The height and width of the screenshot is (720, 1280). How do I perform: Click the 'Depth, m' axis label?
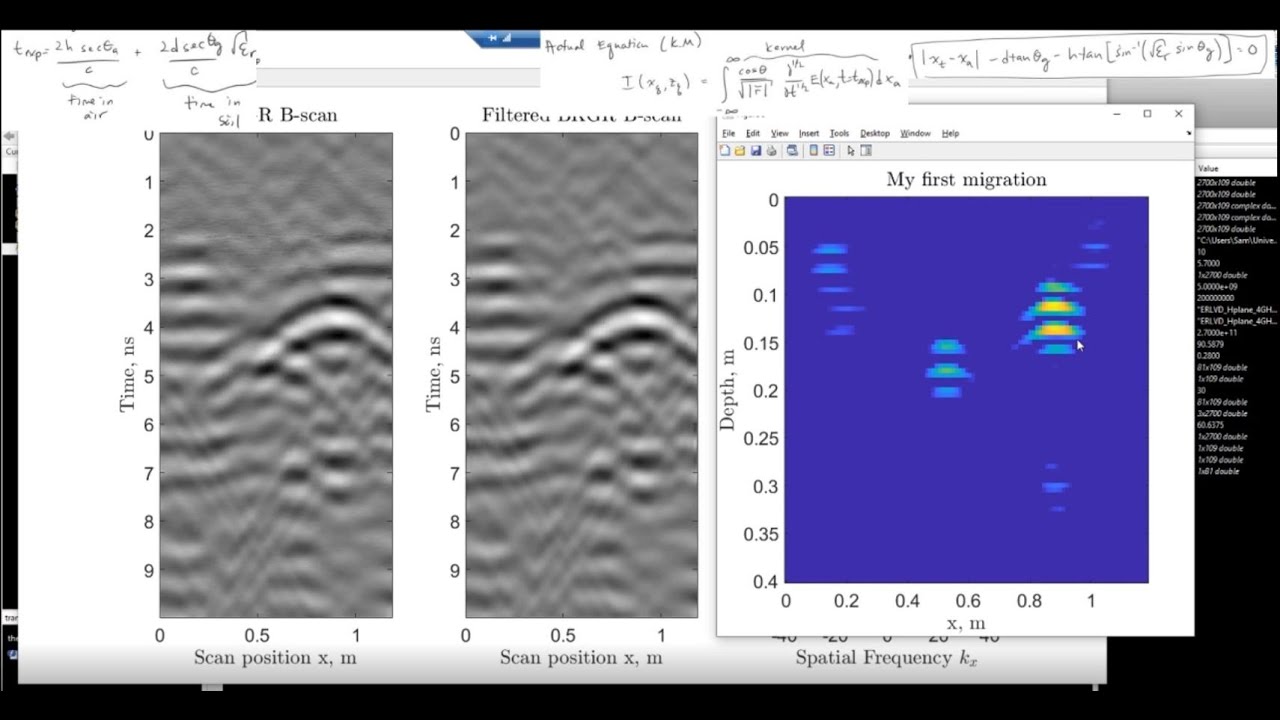[x=727, y=390]
